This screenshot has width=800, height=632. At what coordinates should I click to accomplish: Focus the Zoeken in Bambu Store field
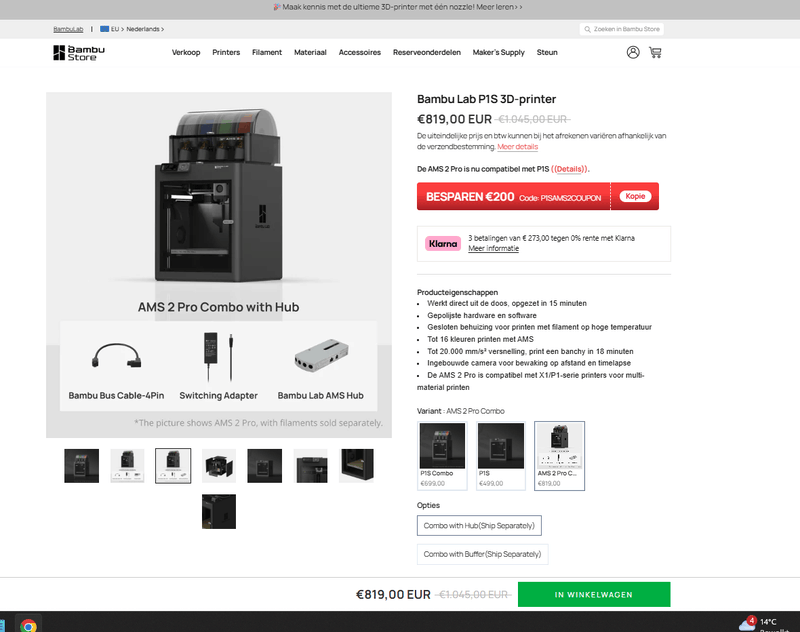[x=621, y=29]
